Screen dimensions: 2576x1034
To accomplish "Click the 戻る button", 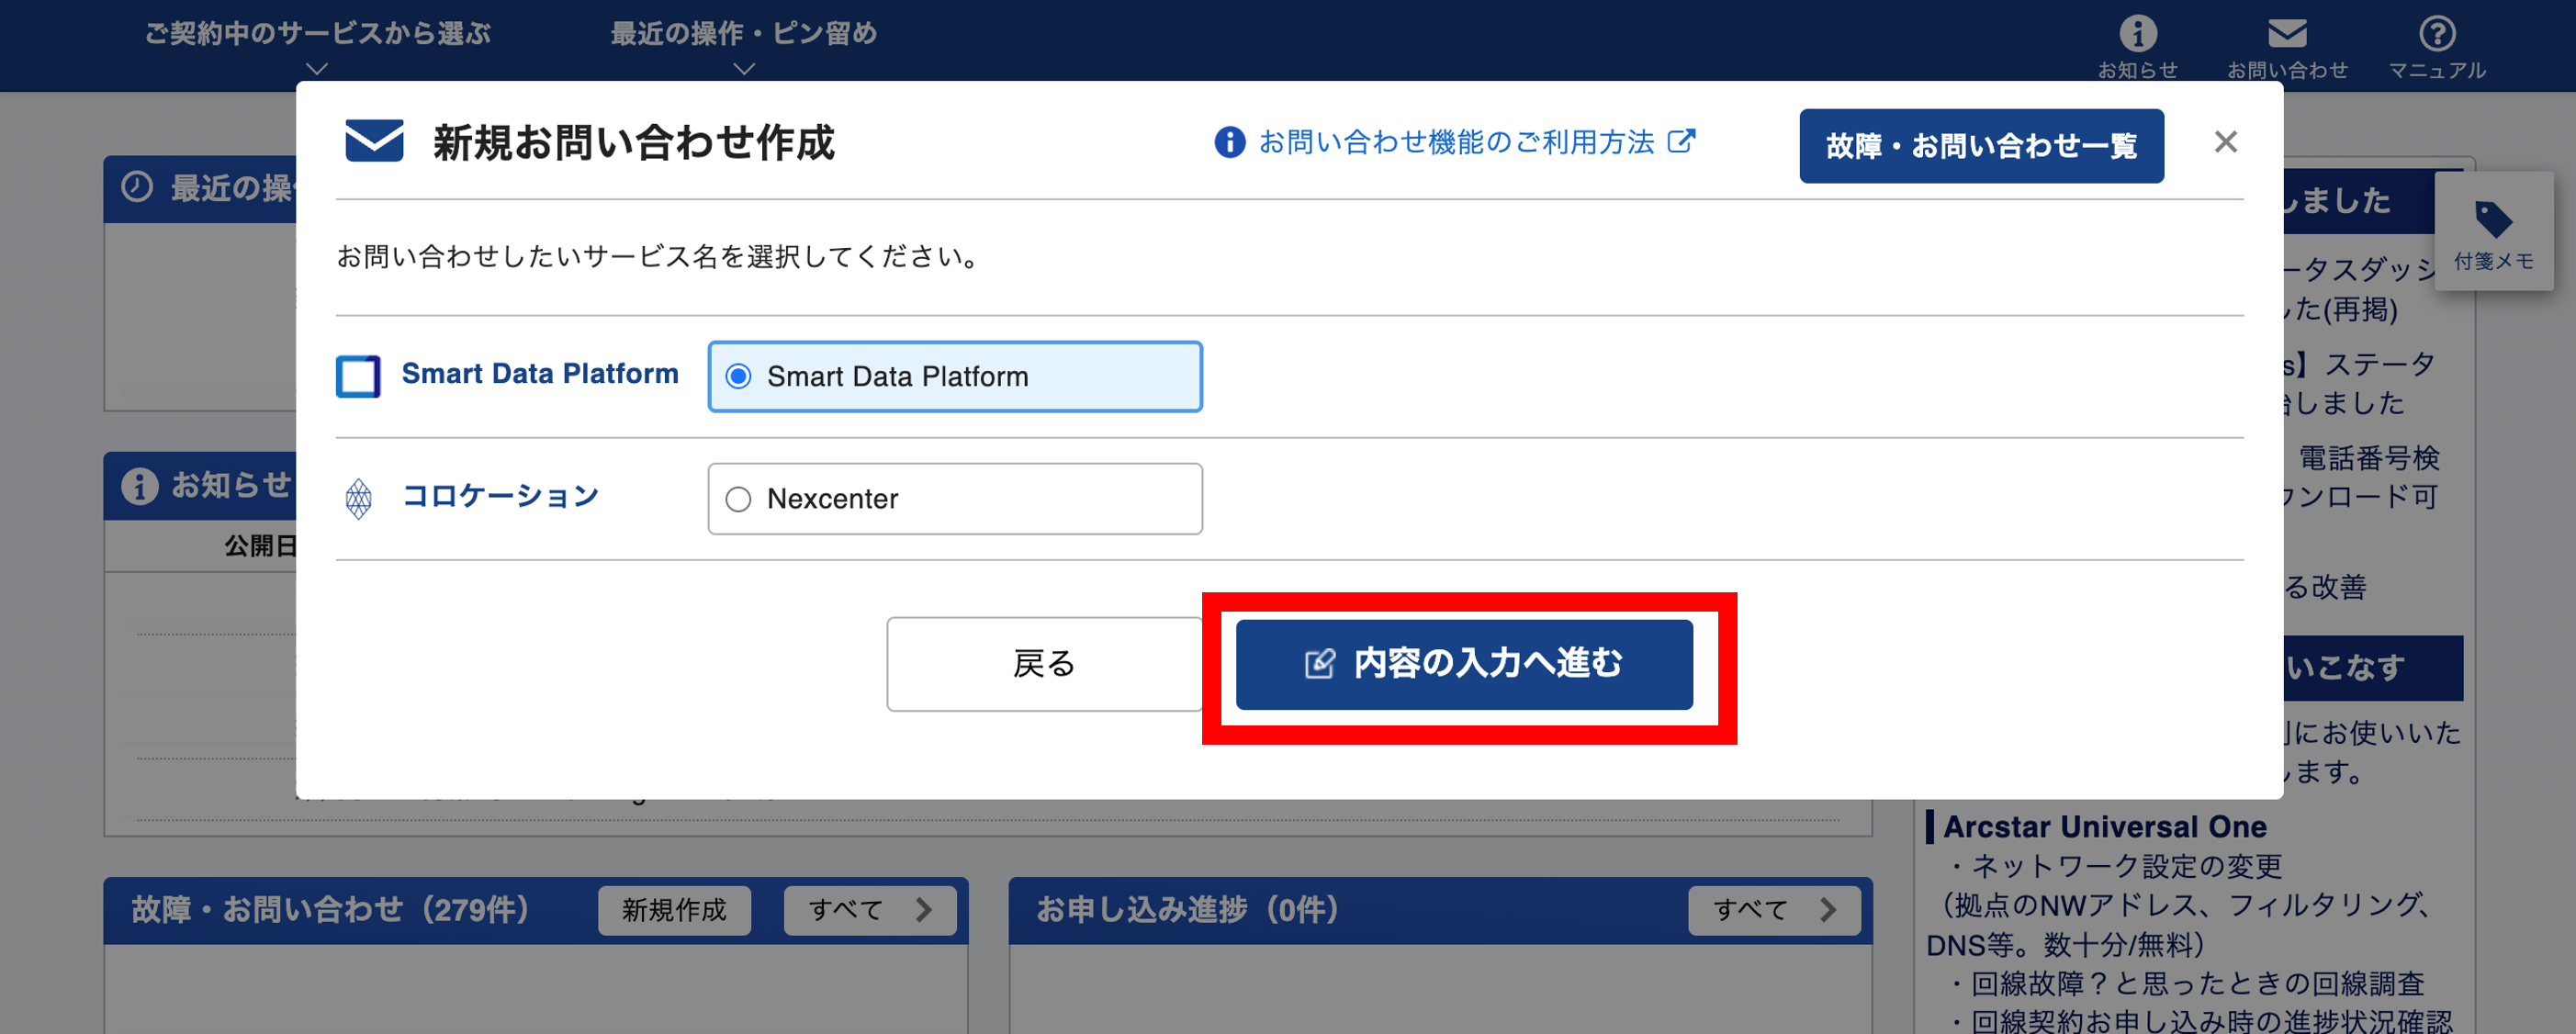I will click(1043, 664).
